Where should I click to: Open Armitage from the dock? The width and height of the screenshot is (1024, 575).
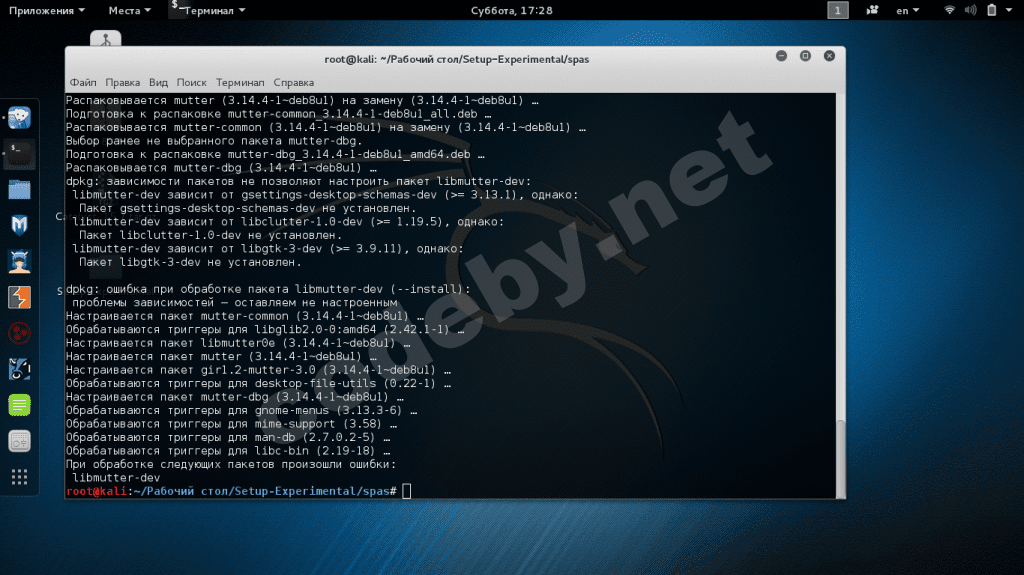click(x=20, y=261)
